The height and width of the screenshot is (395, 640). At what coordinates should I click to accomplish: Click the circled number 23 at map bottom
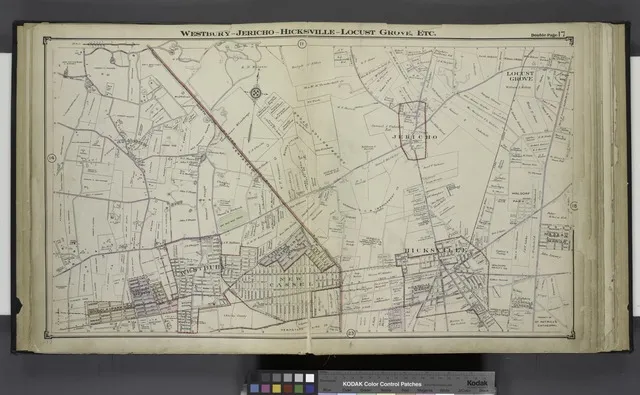(x=351, y=333)
